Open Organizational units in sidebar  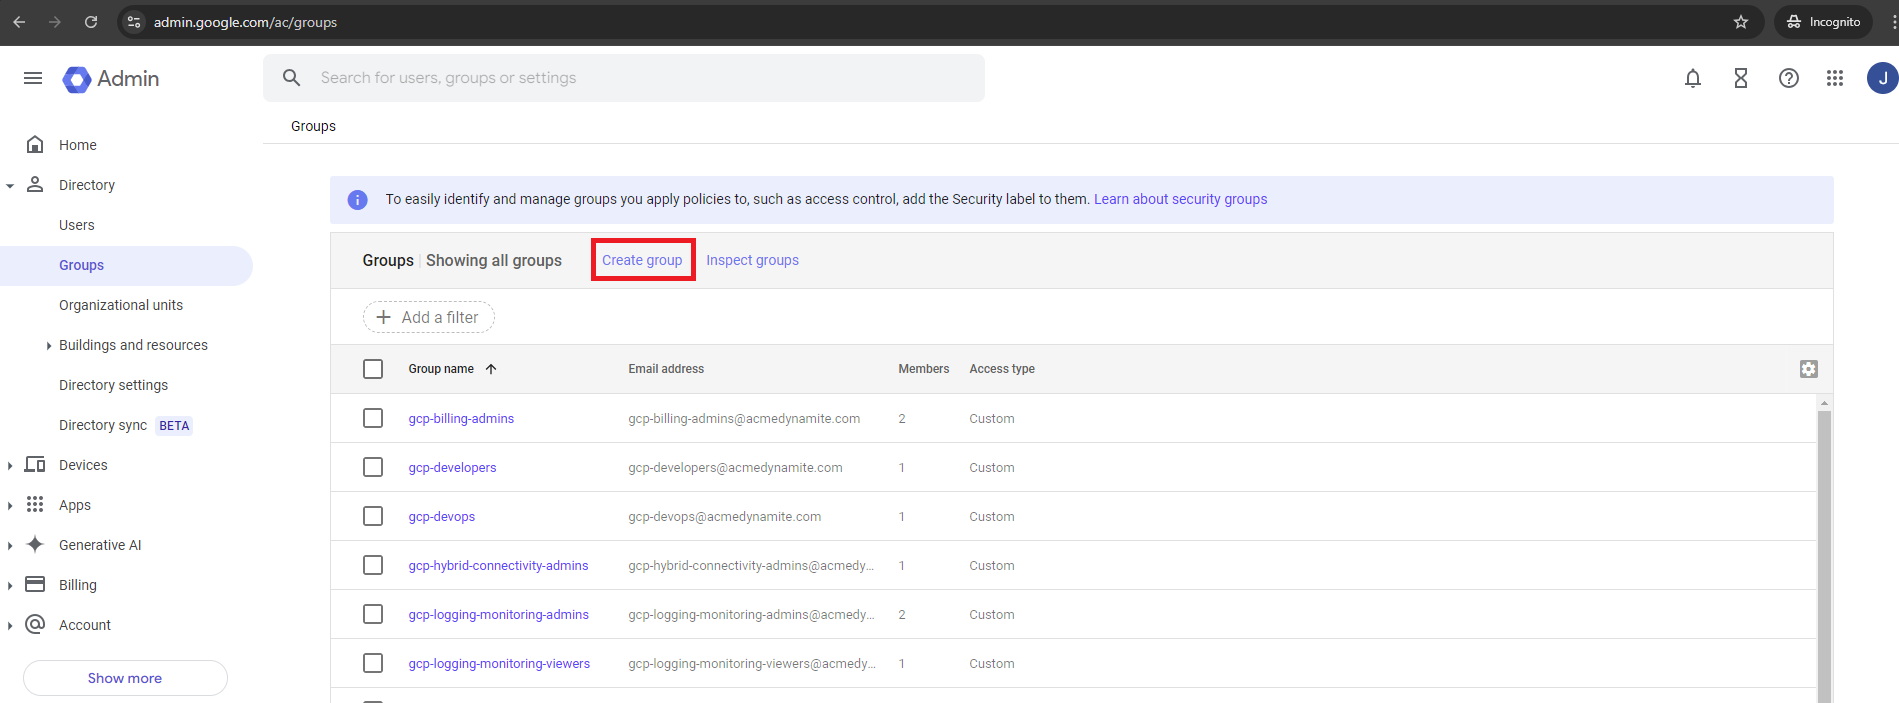(x=121, y=305)
